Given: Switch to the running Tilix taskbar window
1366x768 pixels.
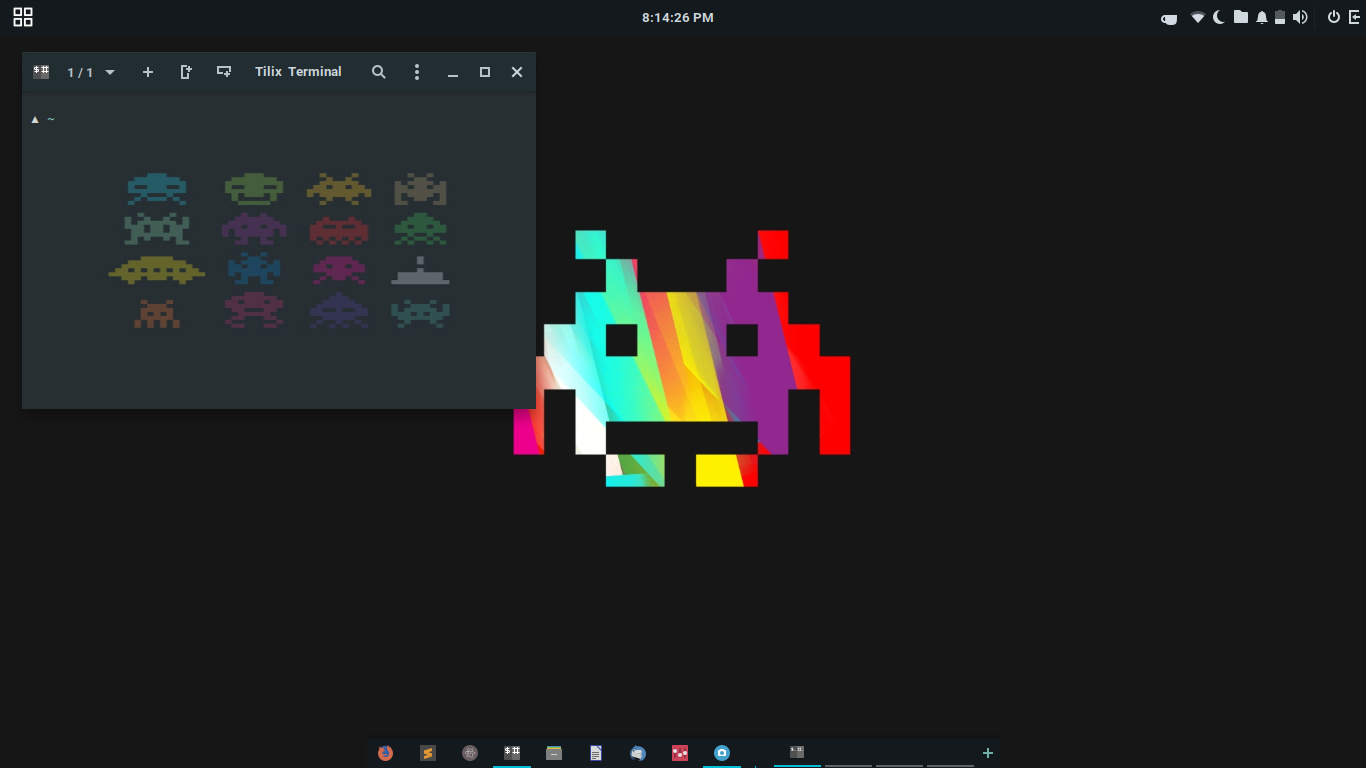Looking at the screenshot, I should 797,753.
